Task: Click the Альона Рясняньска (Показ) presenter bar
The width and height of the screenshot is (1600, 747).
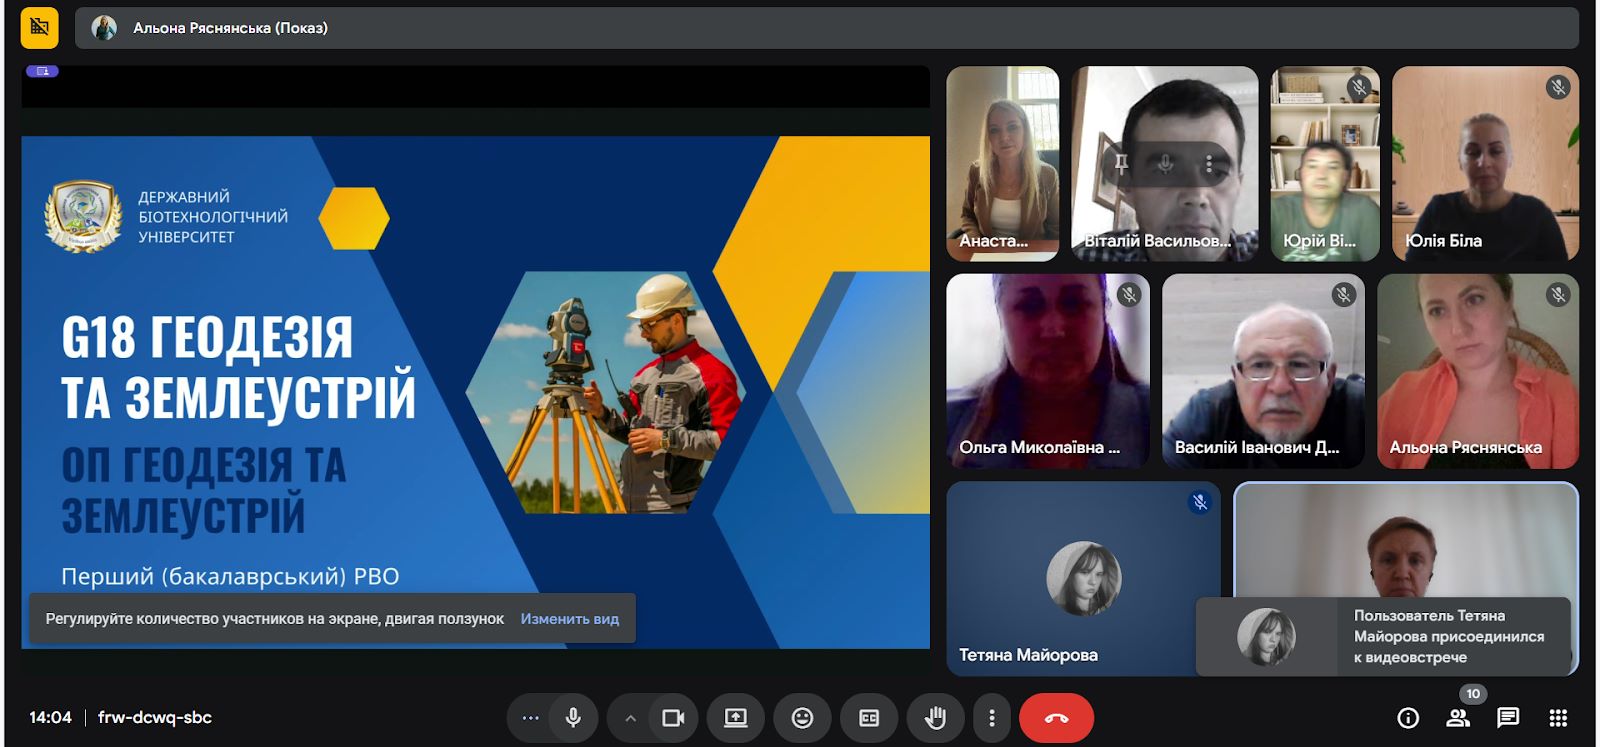Action: 826,28
